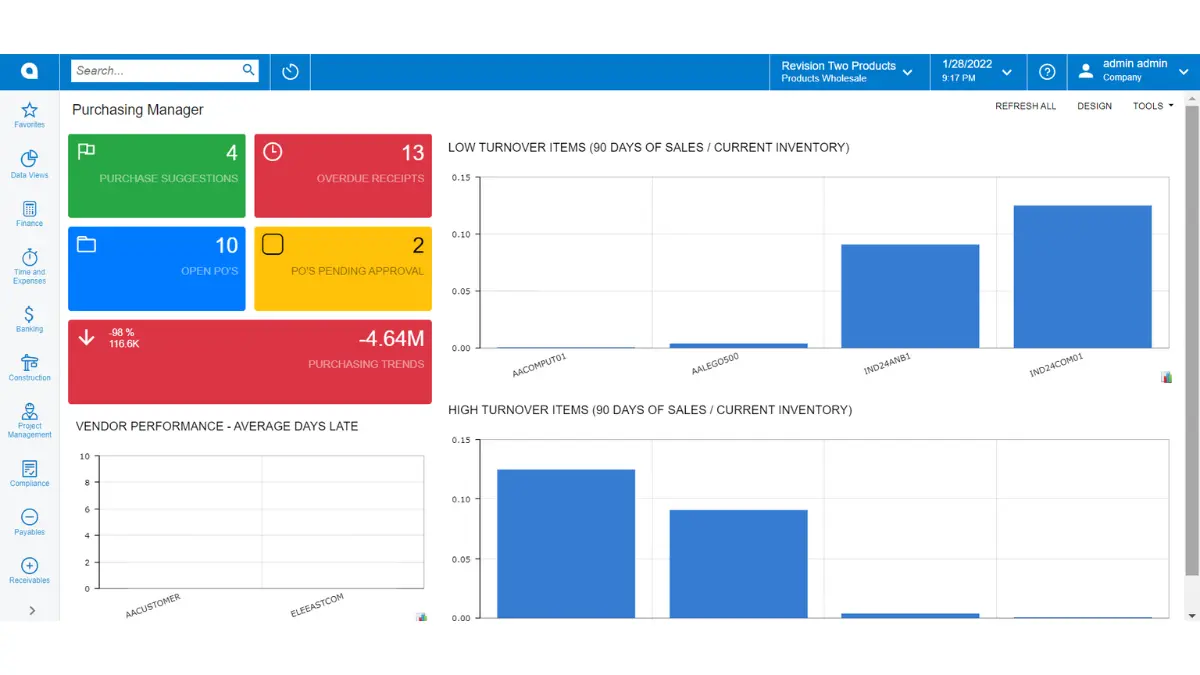Image resolution: width=1200 pixels, height=675 pixels.
Task: Click the history clock icon
Action: (x=290, y=72)
